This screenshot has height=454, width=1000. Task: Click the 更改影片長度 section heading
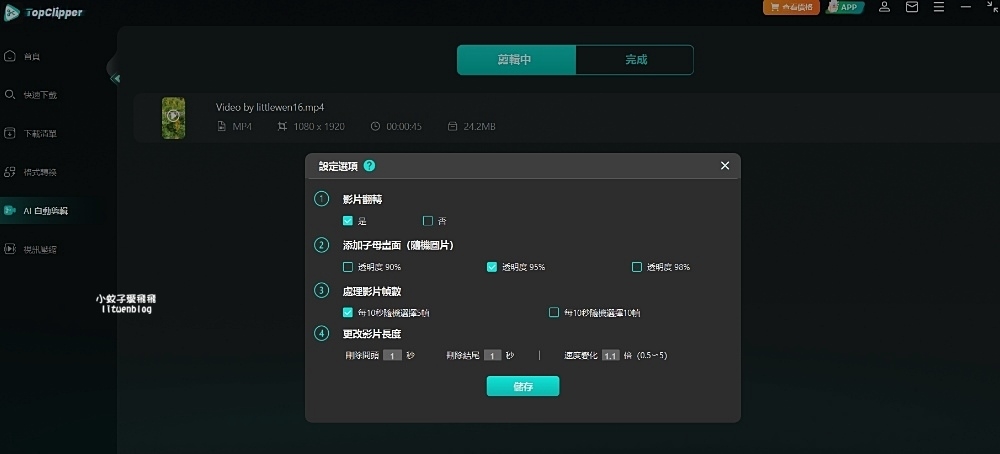(372, 333)
